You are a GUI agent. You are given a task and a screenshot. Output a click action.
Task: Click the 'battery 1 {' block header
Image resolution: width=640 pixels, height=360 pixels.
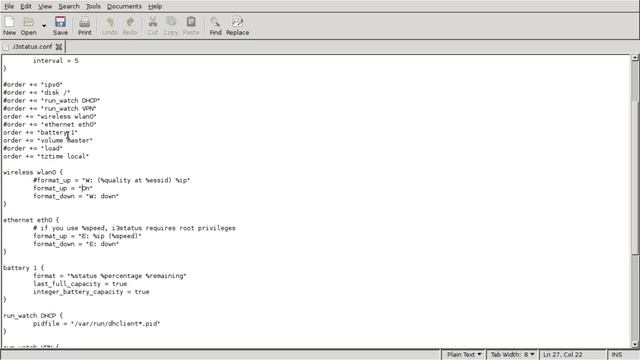coord(24,268)
